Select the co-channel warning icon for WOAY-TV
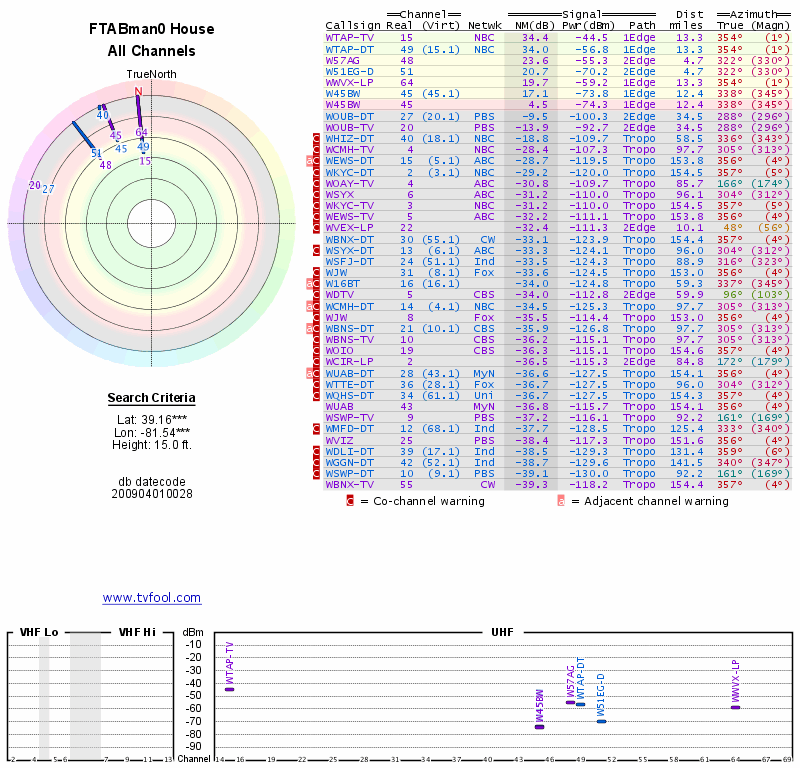Screen dimensions: 800x768 tap(316, 184)
